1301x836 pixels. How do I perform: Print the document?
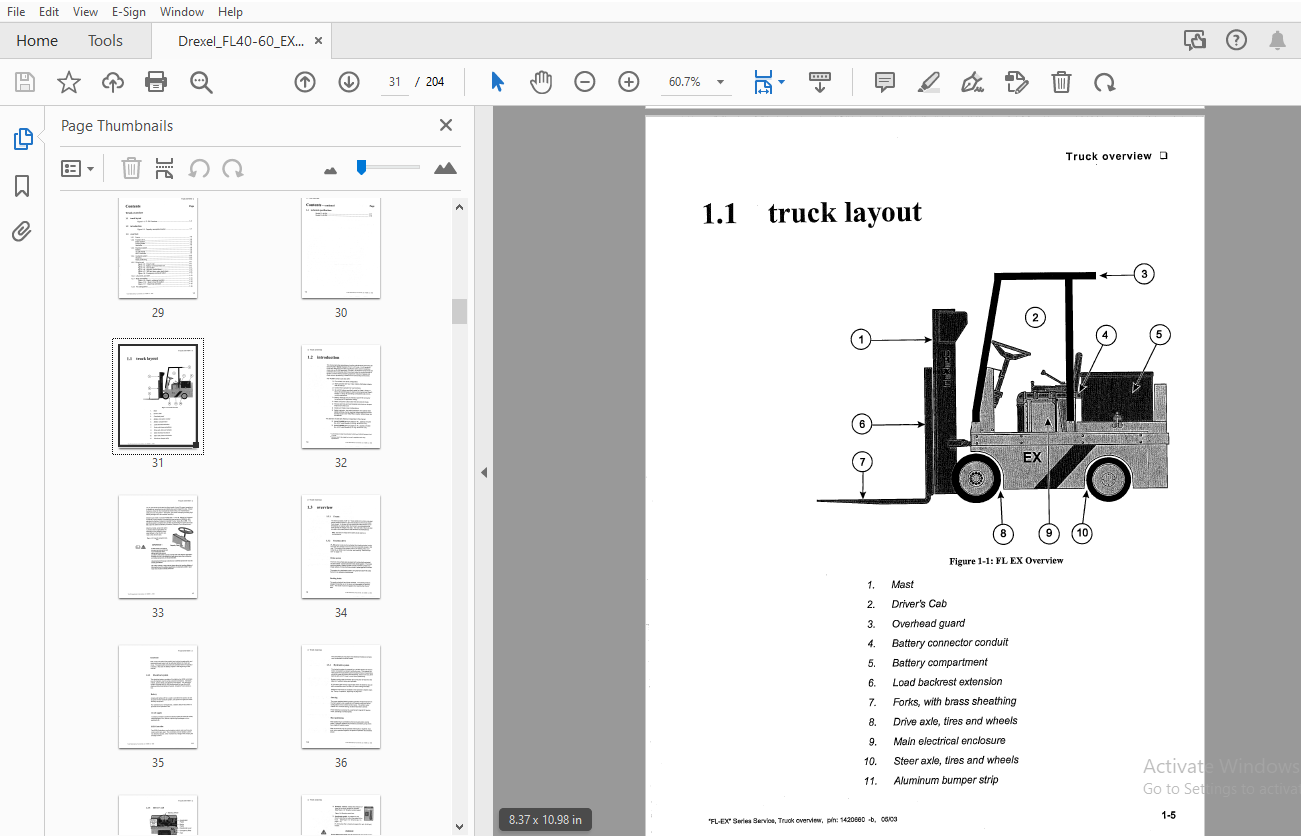[156, 82]
